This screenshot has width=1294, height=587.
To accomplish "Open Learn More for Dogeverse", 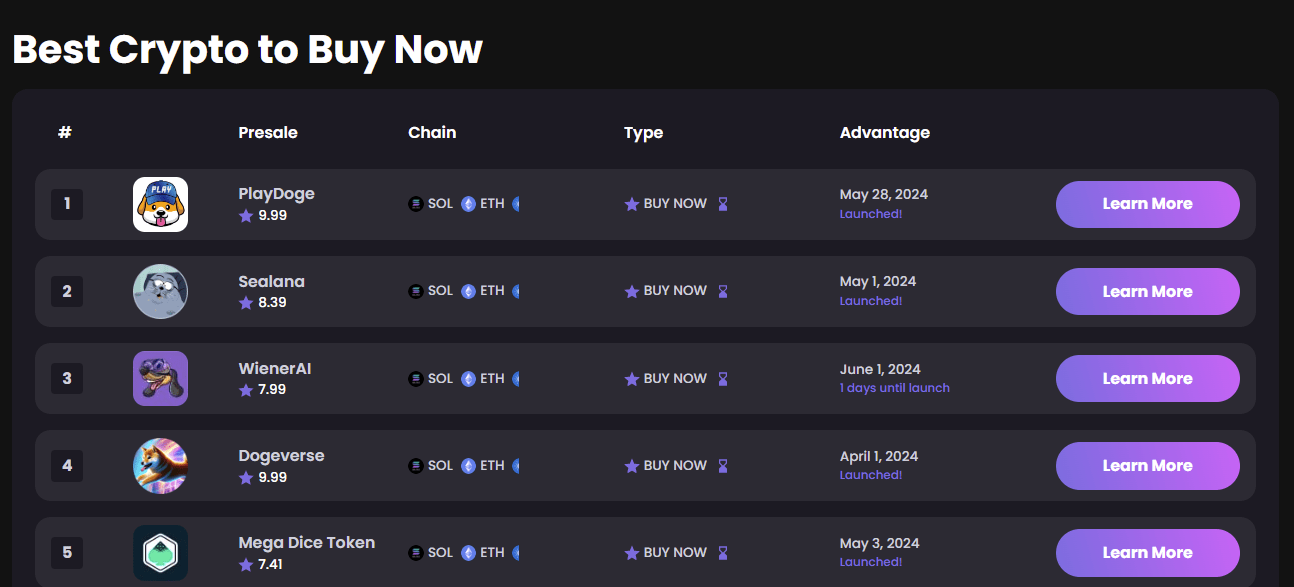I will pos(1148,466).
